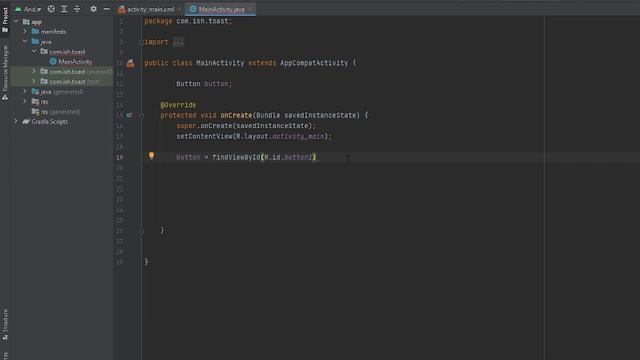Screen dimensions: 640x360
Task: Switch to activity_main.xml tab
Action: pos(151,9)
